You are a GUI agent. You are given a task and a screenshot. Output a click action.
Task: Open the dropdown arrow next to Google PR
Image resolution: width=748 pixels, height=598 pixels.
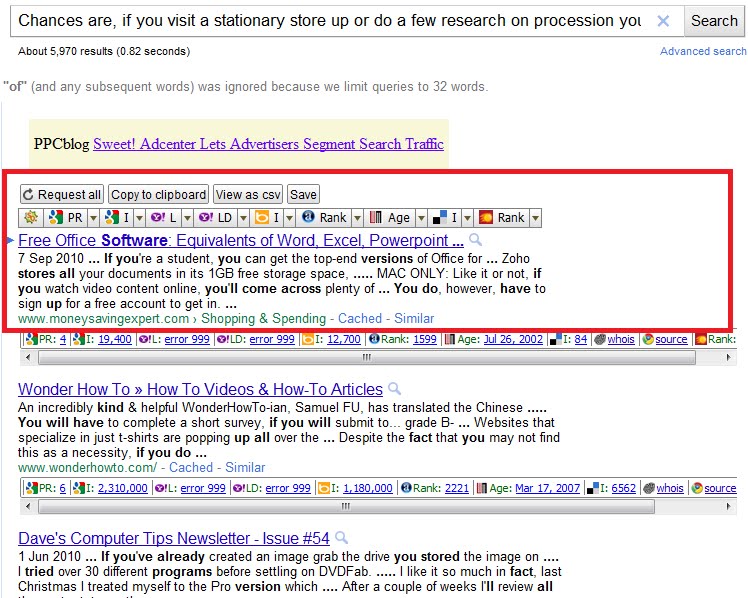pos(94,218)
